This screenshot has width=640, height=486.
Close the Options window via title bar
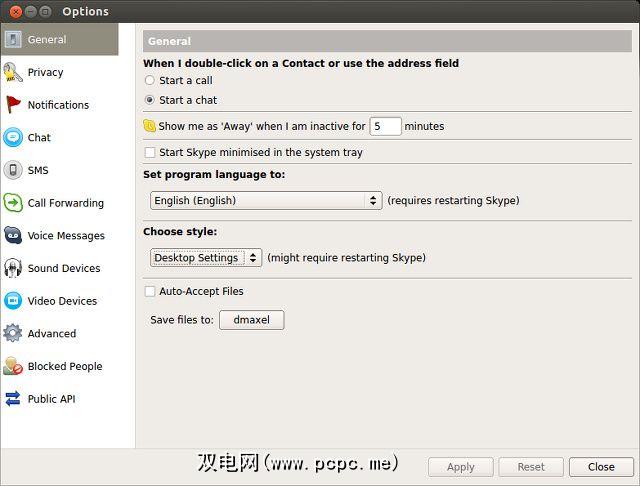pos(16,12)
